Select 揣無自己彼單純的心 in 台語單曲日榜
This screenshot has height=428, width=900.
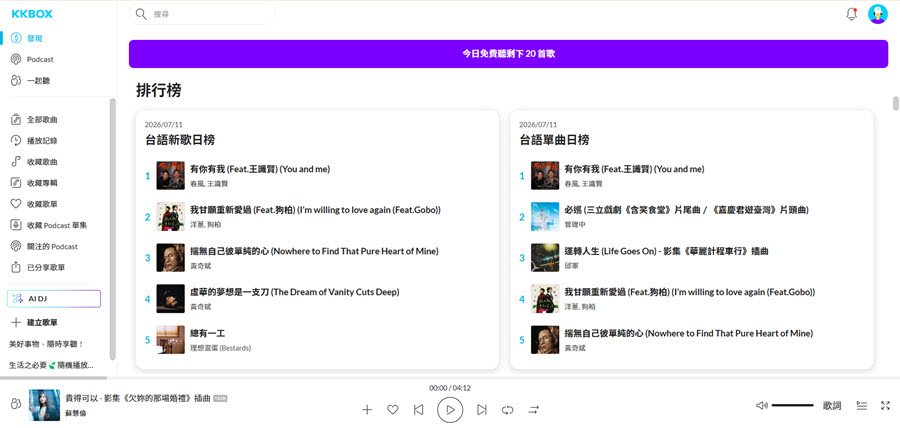(689, 333)
